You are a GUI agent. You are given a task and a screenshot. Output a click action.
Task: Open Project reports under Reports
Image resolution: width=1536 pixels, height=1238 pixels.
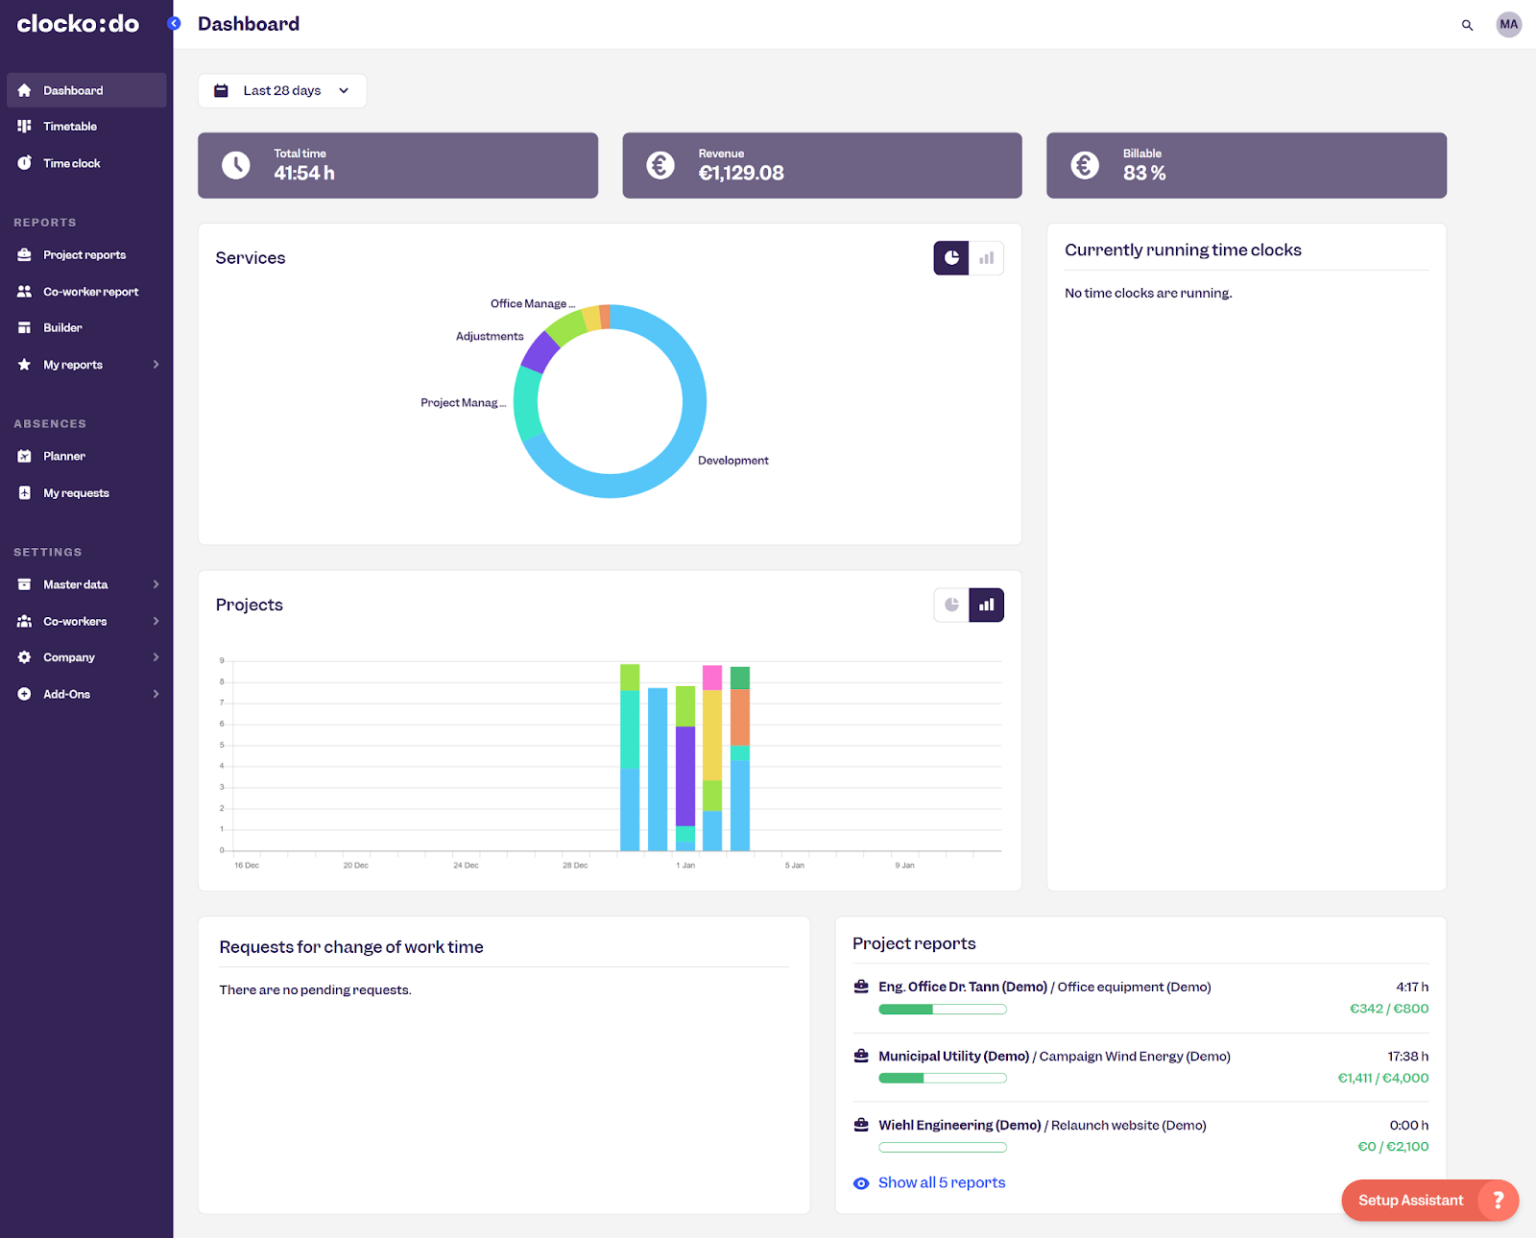click(85, 254)
